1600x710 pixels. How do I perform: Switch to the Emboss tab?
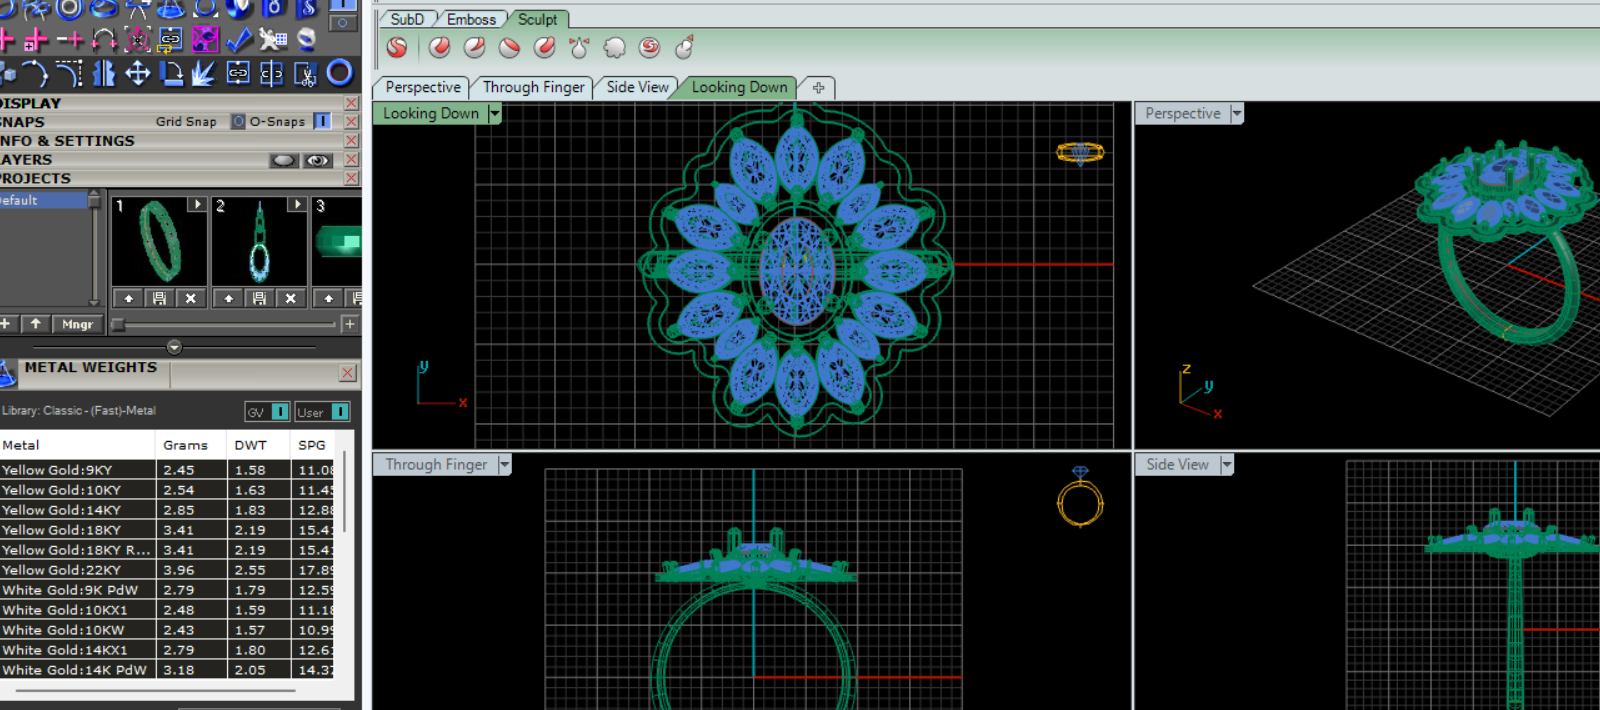(x=471, y=19)
